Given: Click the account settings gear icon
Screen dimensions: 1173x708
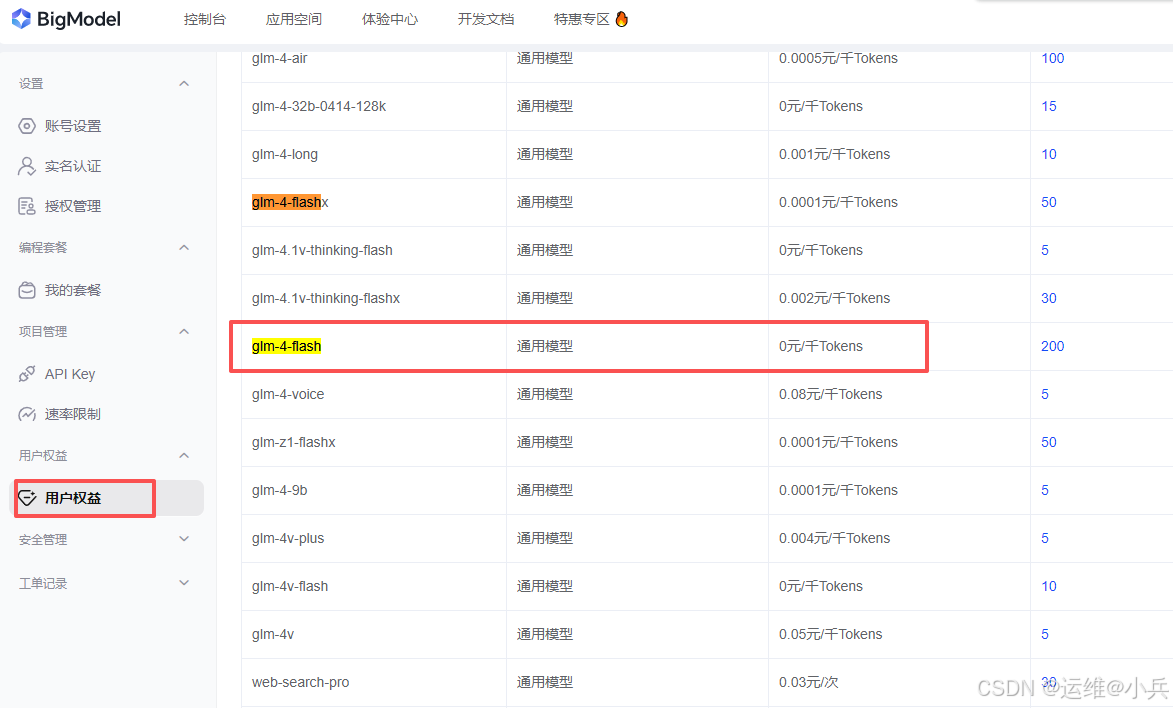Looking at the screenshot, I should coord(27,126).
